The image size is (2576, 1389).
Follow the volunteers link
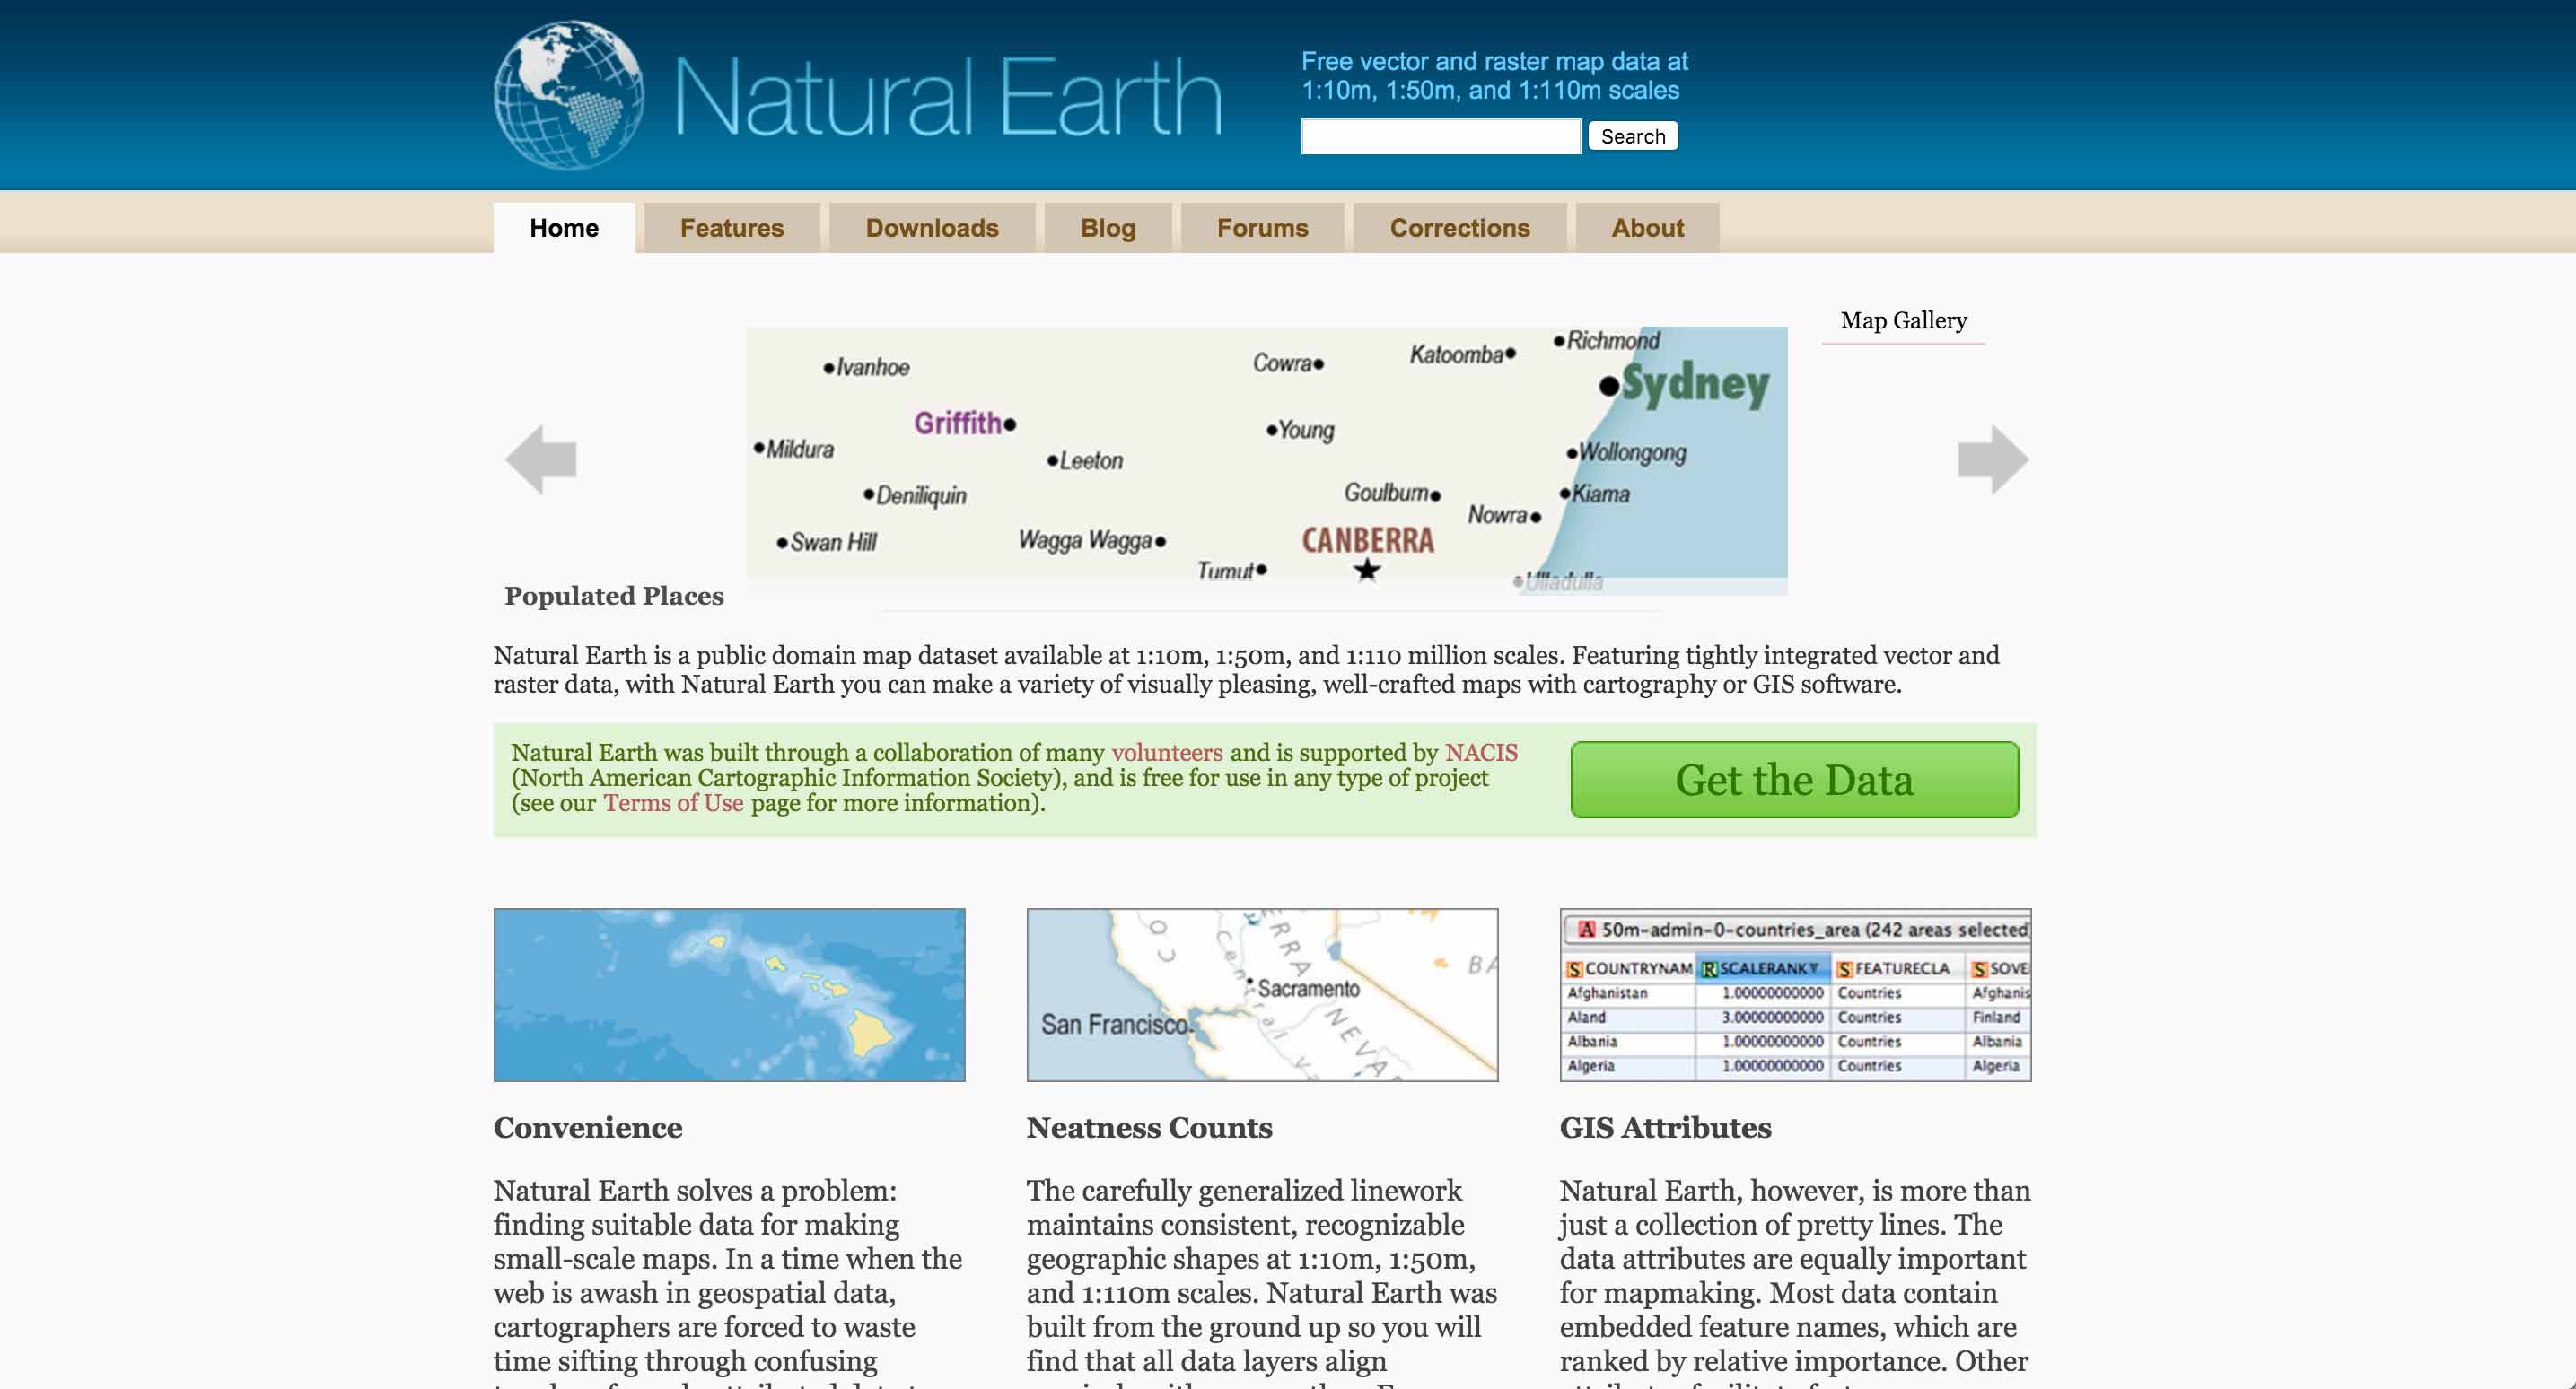[1167, 752]
